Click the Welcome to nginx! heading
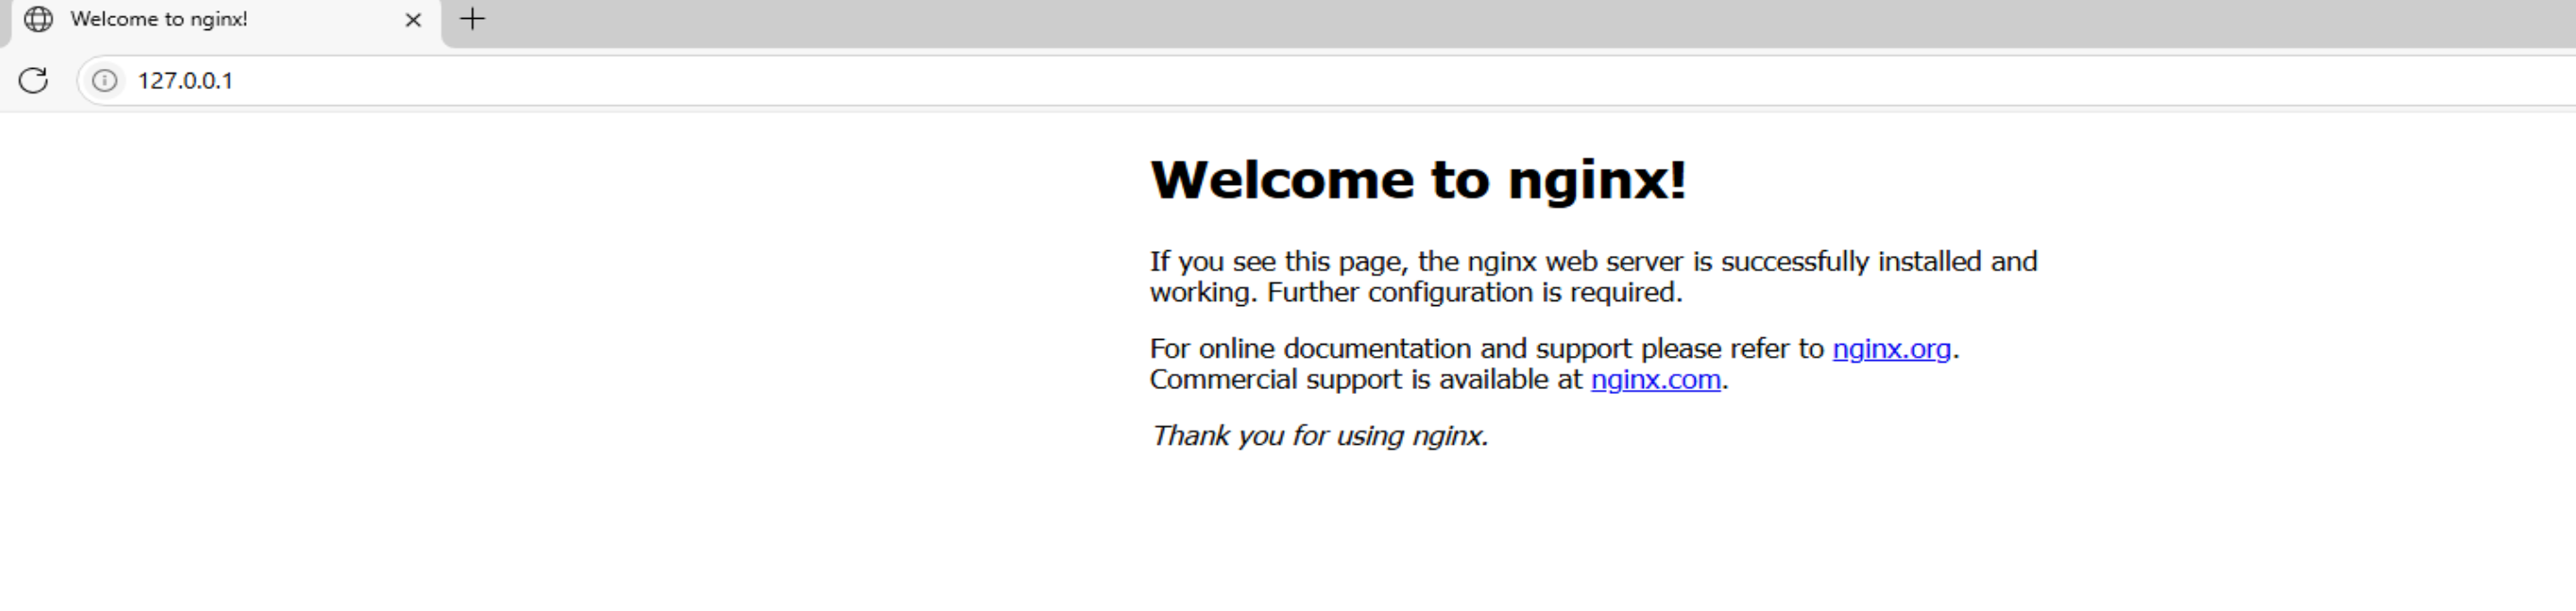The height and width of the screenshot is (611, 2576). (x=1418, y=180)
